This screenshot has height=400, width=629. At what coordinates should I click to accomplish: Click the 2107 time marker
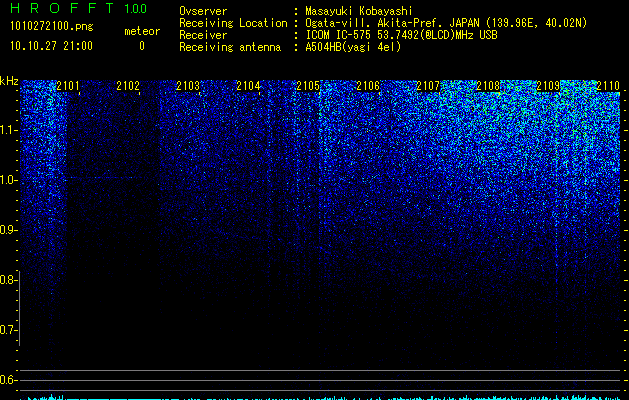click(x=428, y=86)
